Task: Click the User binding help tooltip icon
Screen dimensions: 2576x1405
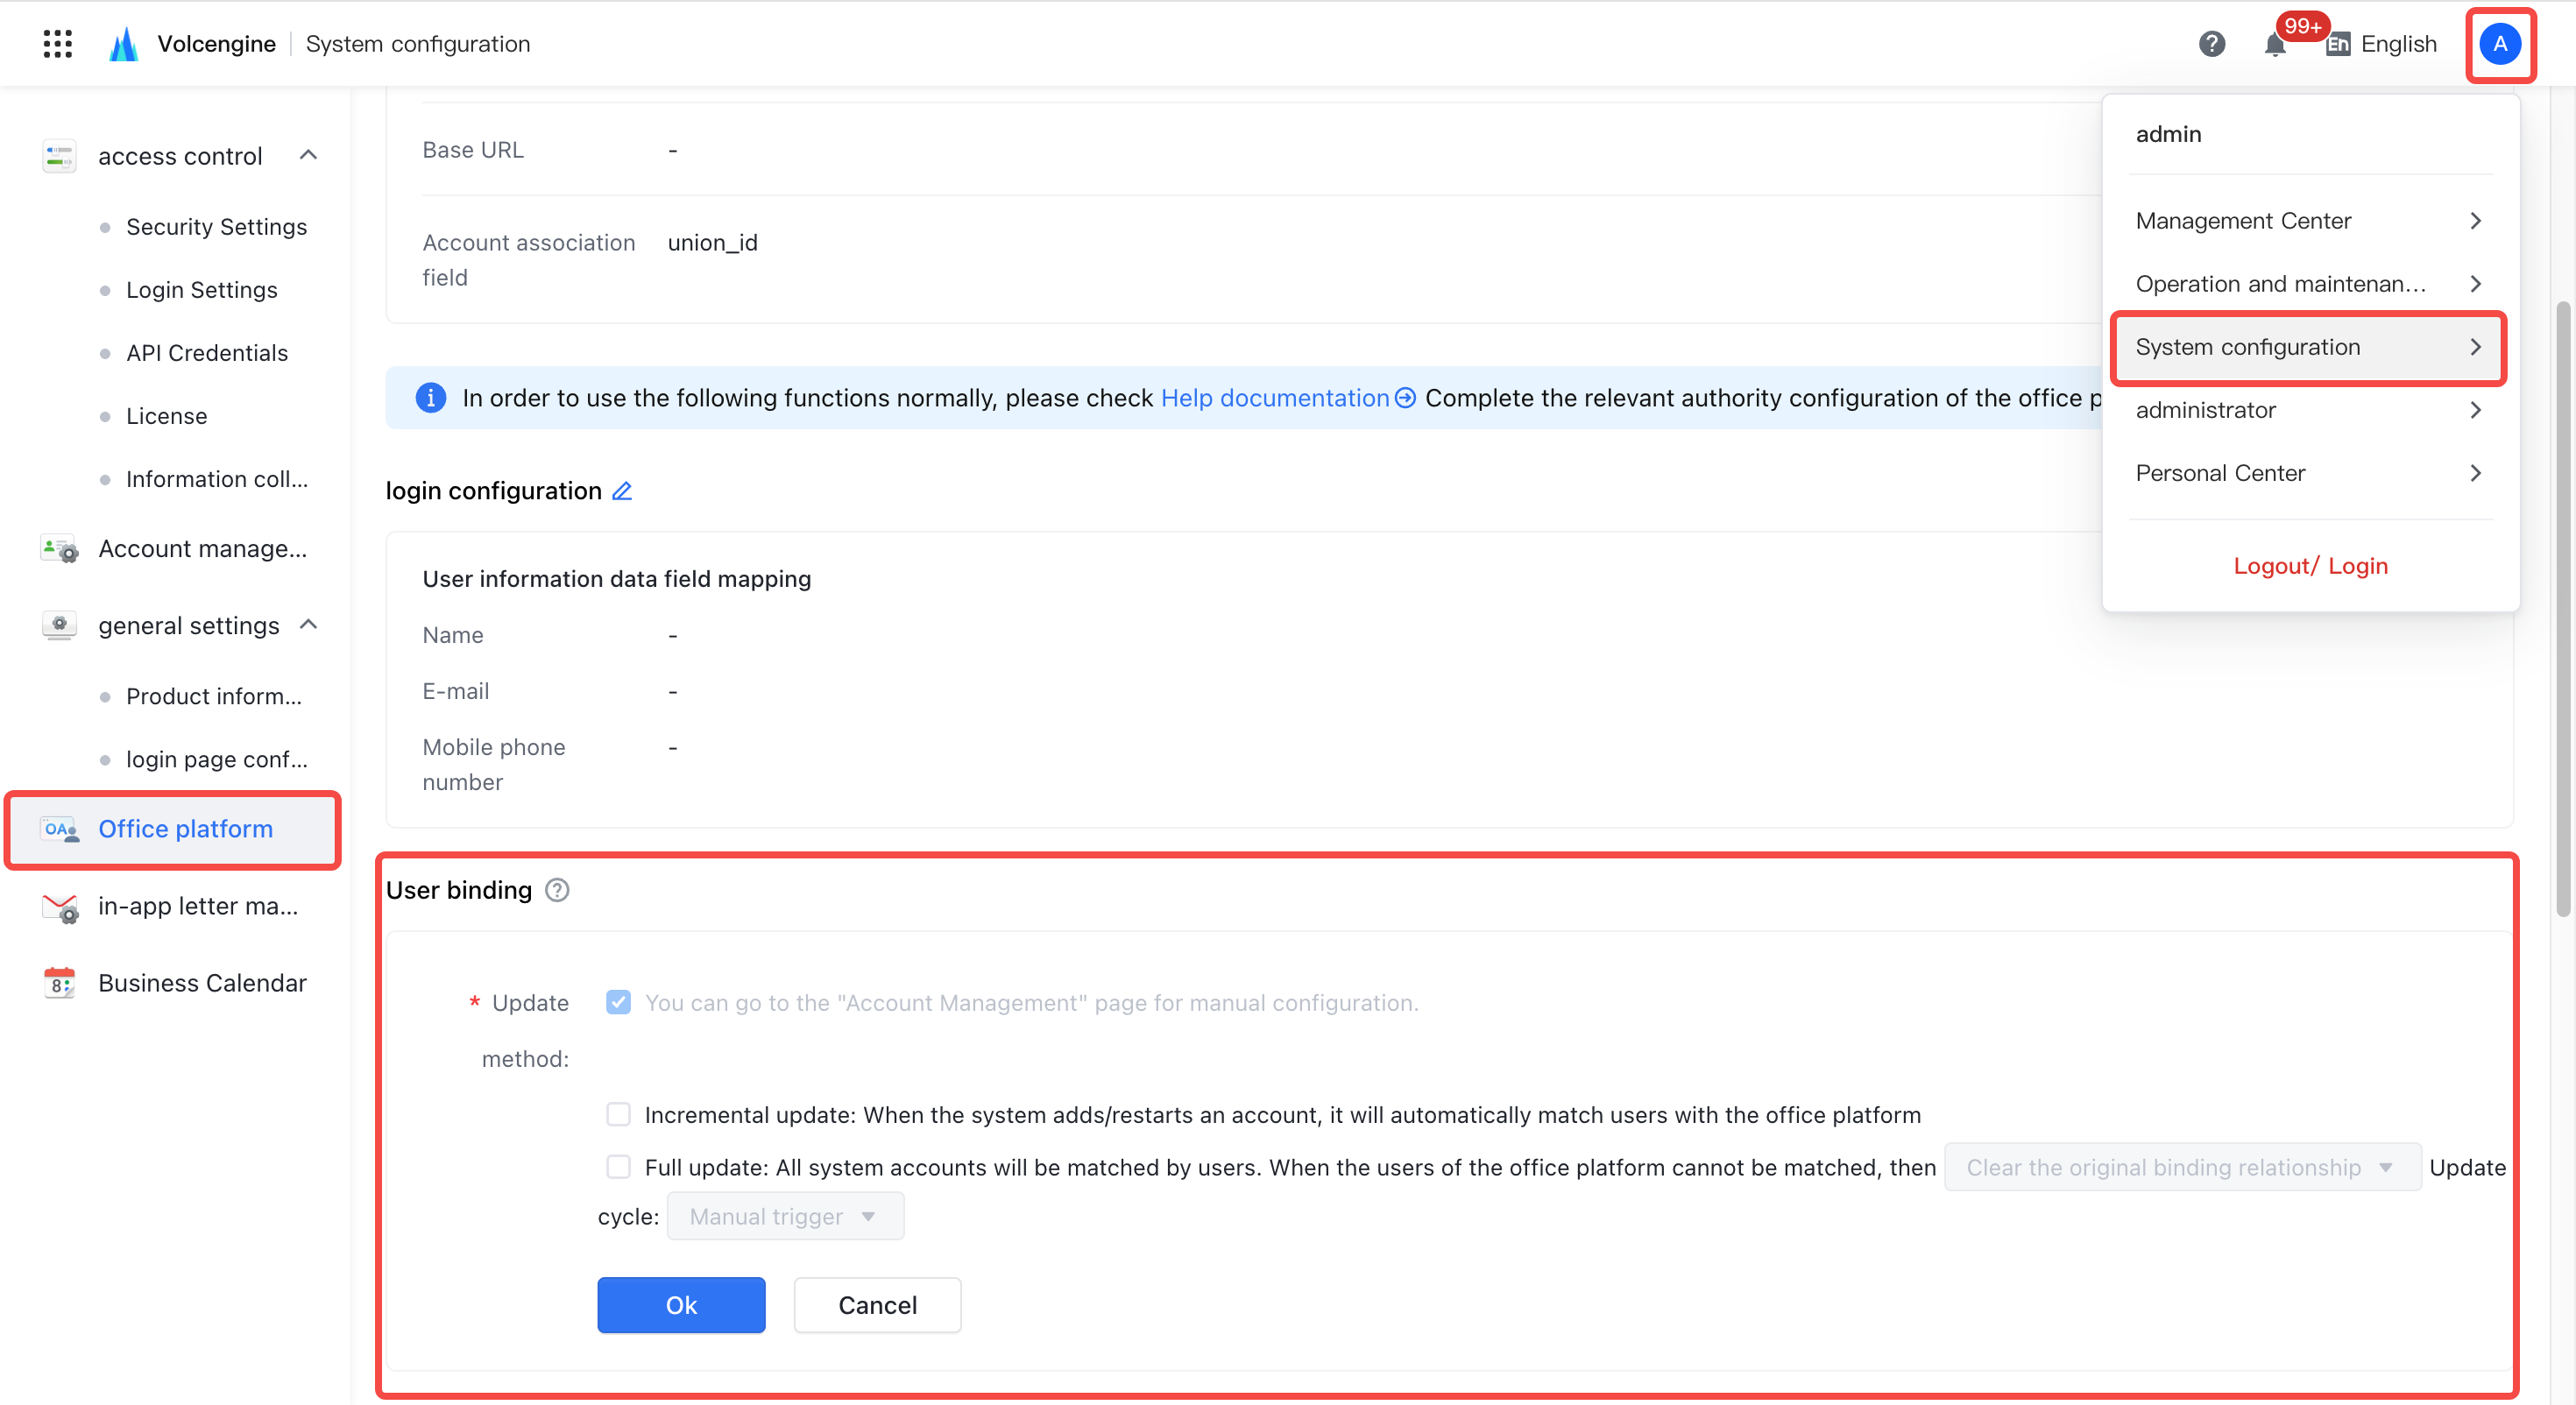Action: pyautogui.click(x=557, y=890)
